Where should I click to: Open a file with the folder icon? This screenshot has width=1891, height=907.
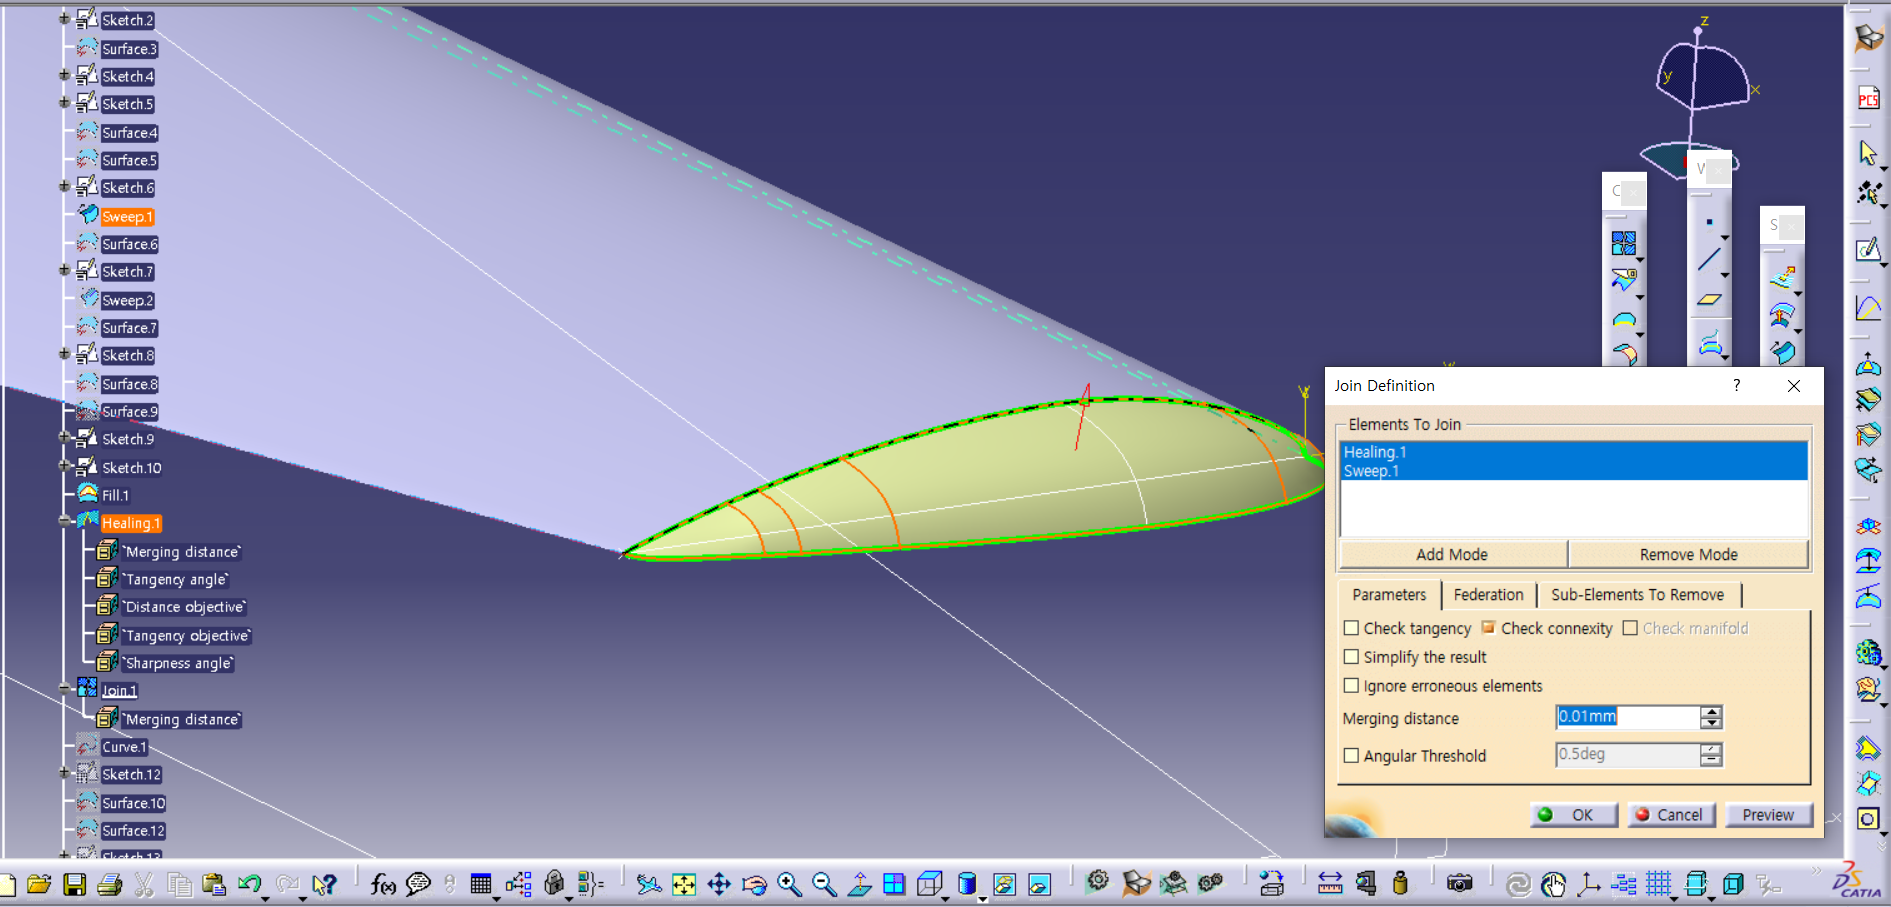tap(39, 884)
